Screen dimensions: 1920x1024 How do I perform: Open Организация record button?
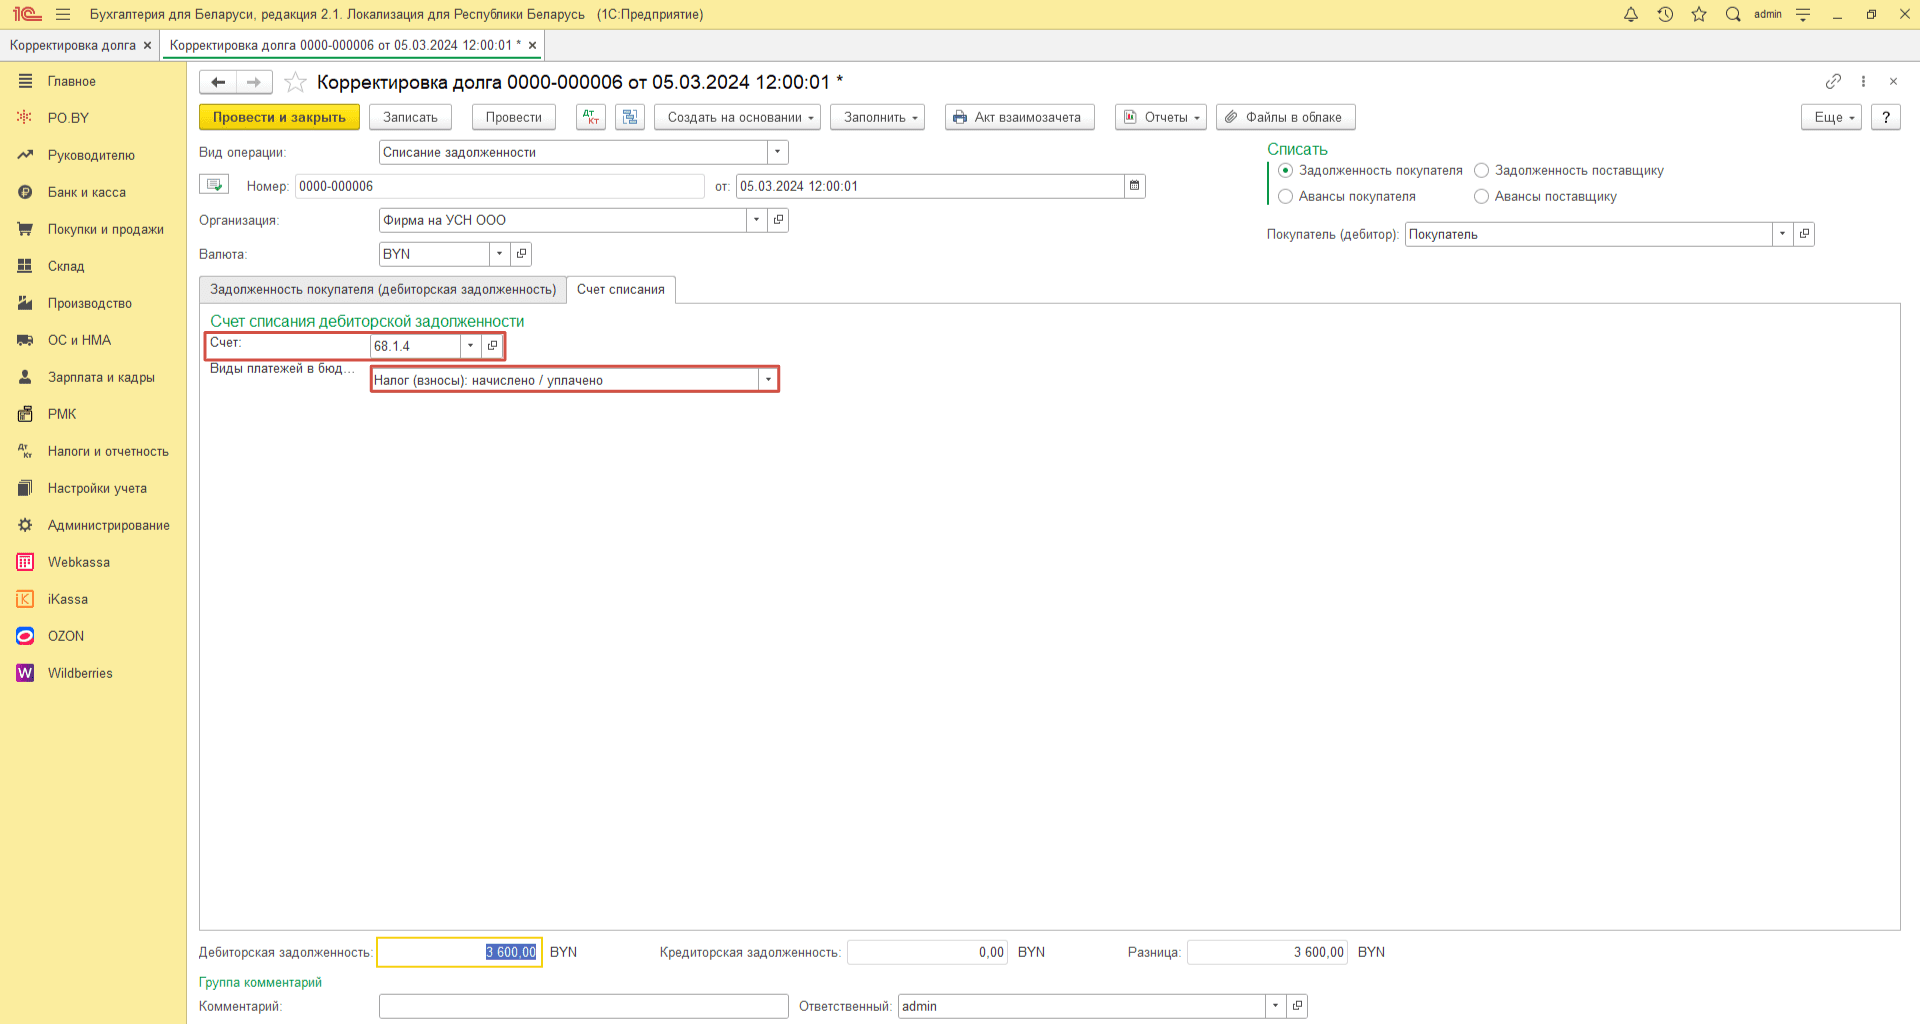(x=778, y=220)
